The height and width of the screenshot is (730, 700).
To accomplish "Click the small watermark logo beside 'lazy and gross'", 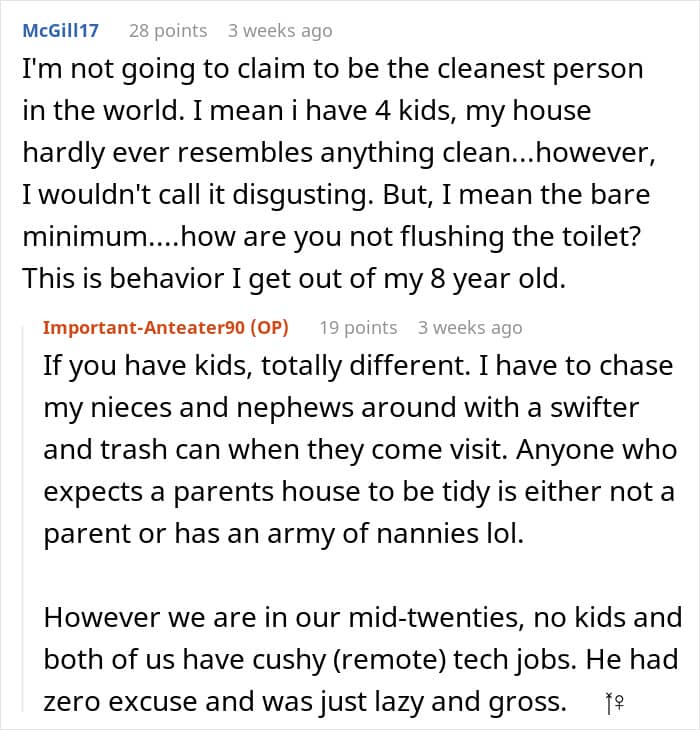I will [614, 703].
